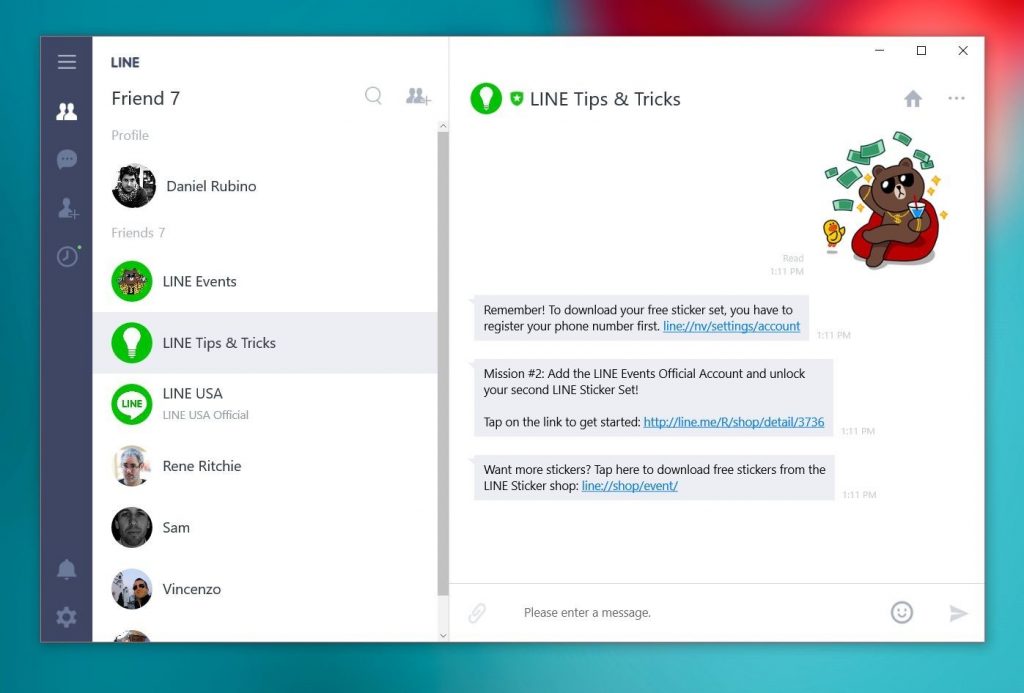Send the message with the arrow icon
The image size is (1024, 693).
click(958, 613)
